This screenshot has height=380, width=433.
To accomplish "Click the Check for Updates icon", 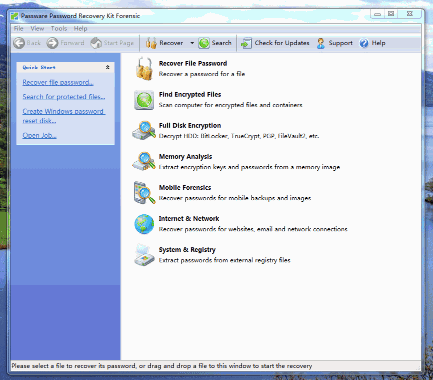I will tap(246, 43).
